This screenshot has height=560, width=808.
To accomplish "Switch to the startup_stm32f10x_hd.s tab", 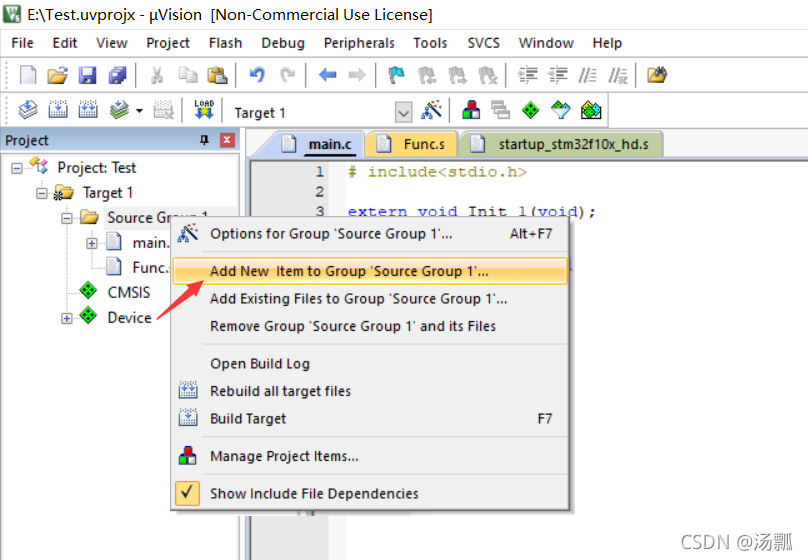I will click(x=562, y=144).
